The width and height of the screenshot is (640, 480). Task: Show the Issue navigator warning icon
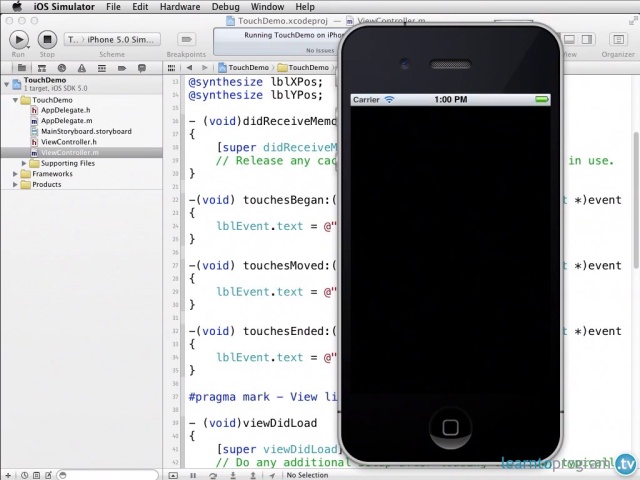click(82, 68)
